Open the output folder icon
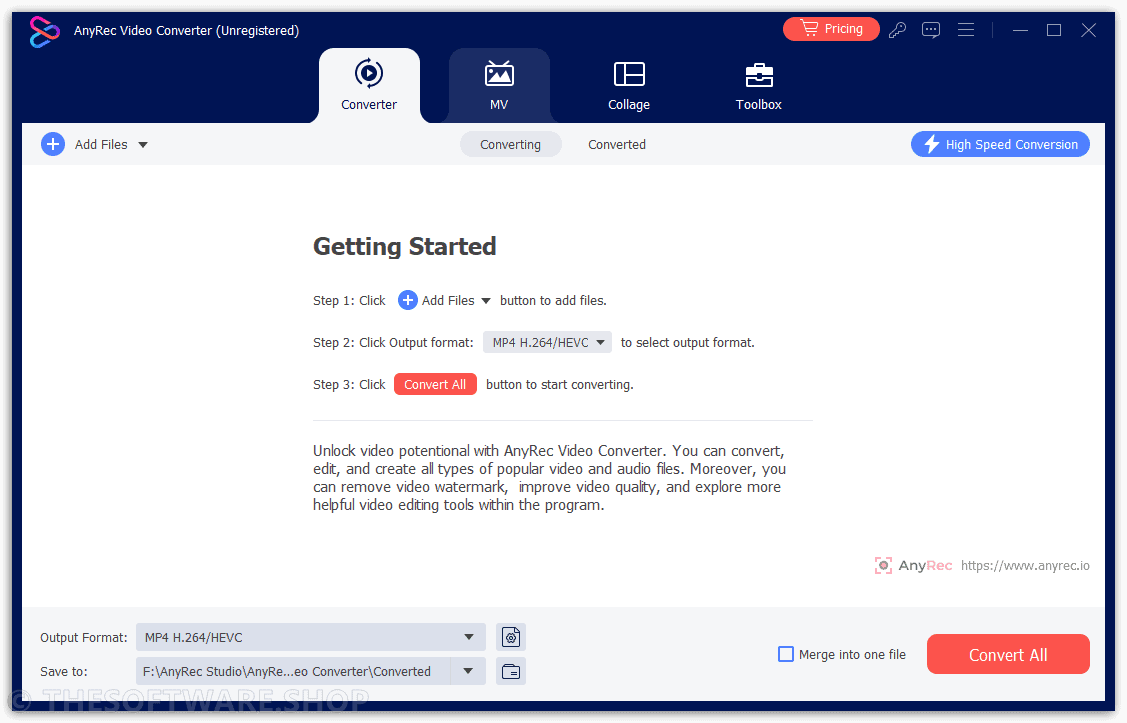This screenshot has height=723, width=1127. [x=511, y=671]
